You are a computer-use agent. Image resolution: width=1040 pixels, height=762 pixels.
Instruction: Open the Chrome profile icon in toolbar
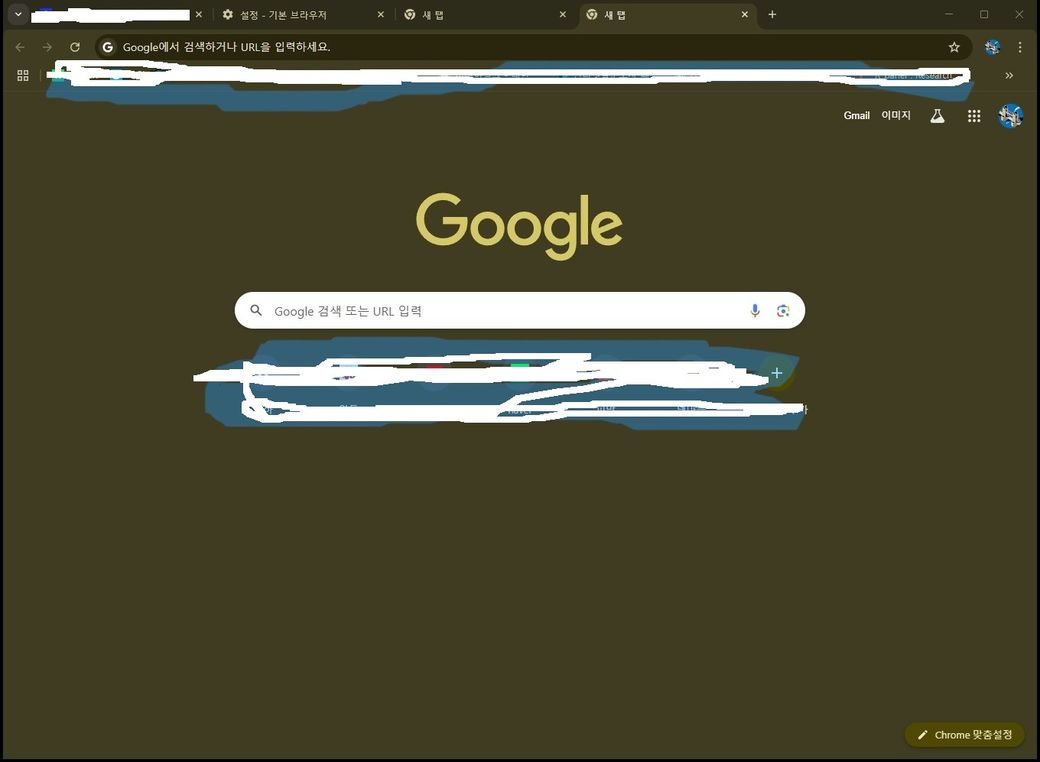992,47
